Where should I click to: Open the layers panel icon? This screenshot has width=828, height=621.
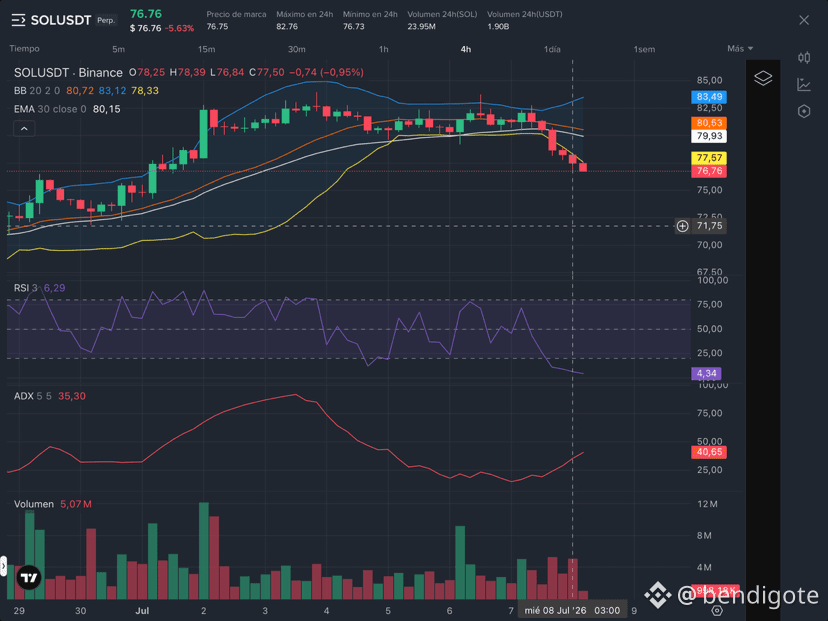click(x=763, y=78)
